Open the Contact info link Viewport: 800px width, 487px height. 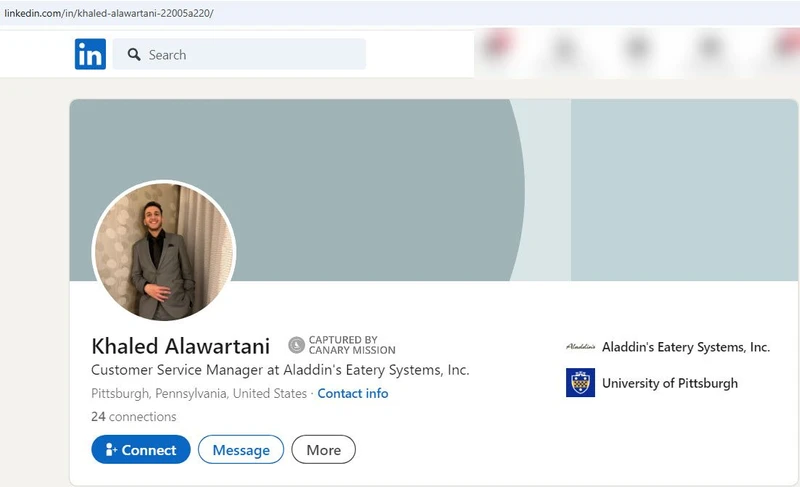coord(353,394)
